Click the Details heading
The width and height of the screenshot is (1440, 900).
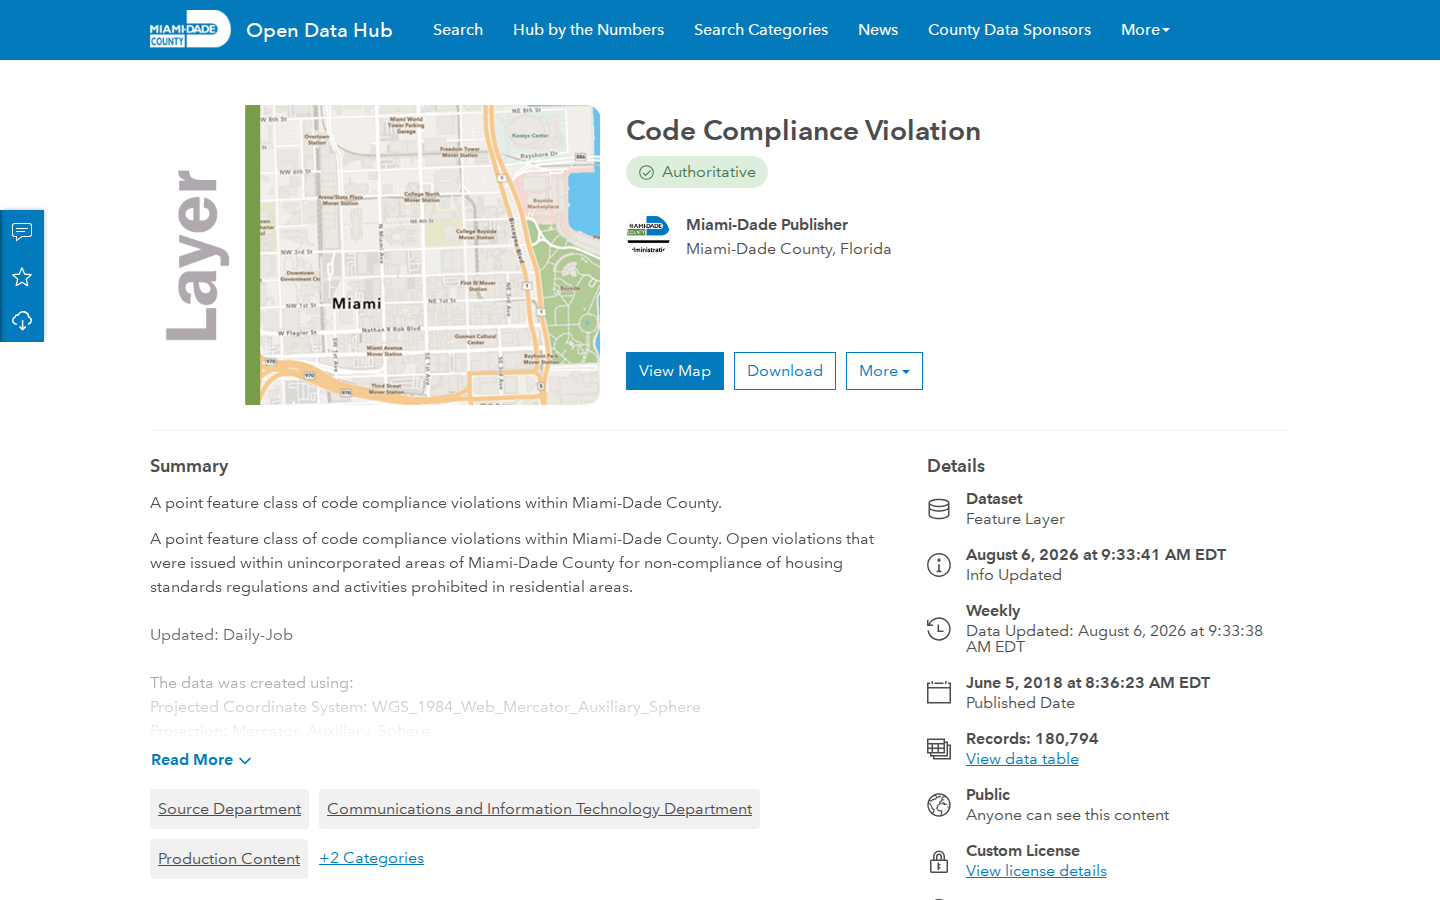pyautogui.click(x=956, y=466)
